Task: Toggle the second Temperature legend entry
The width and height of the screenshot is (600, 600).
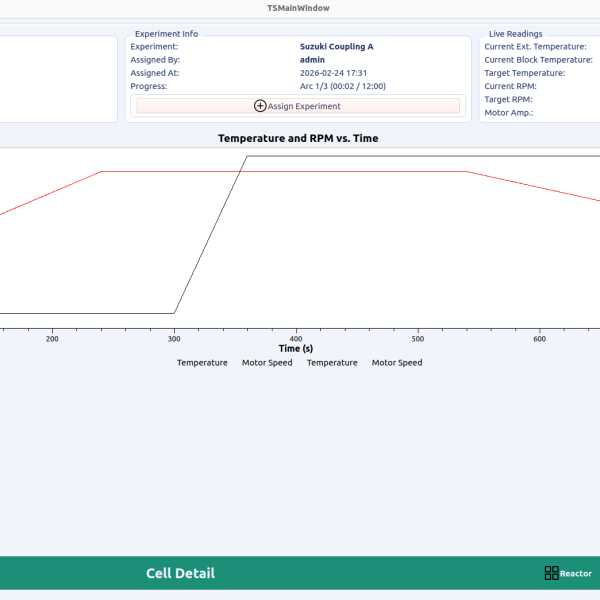Action: point(332,363)
